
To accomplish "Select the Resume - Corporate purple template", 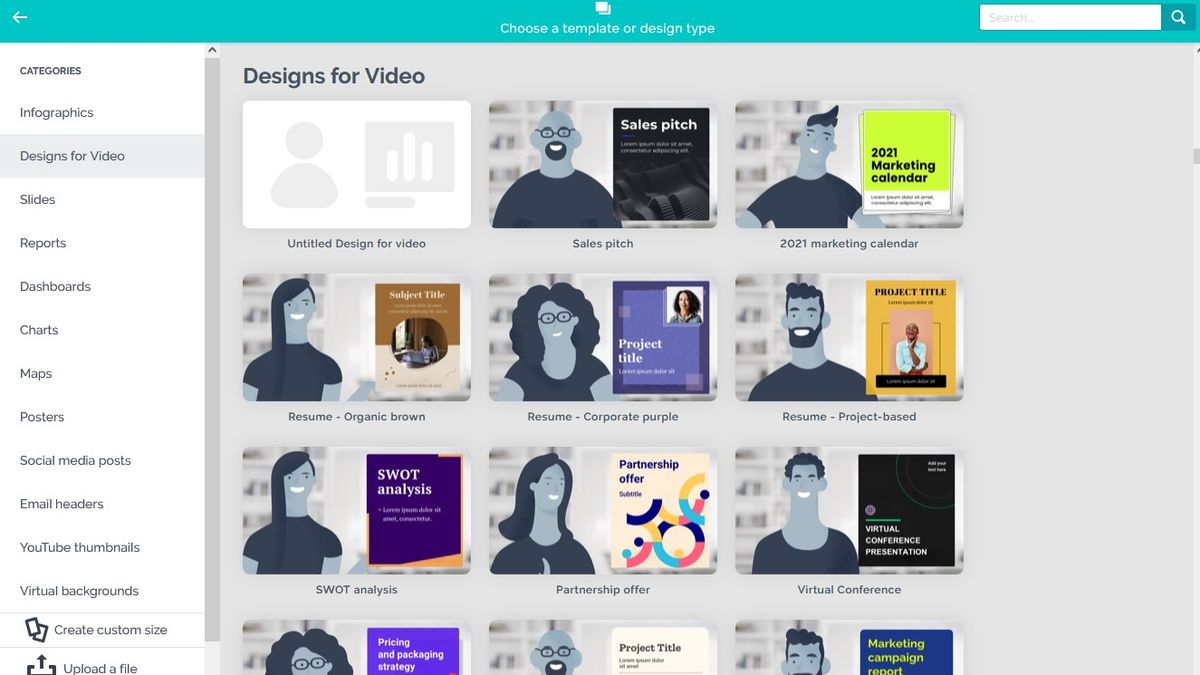I will click(x=602, y=338).
